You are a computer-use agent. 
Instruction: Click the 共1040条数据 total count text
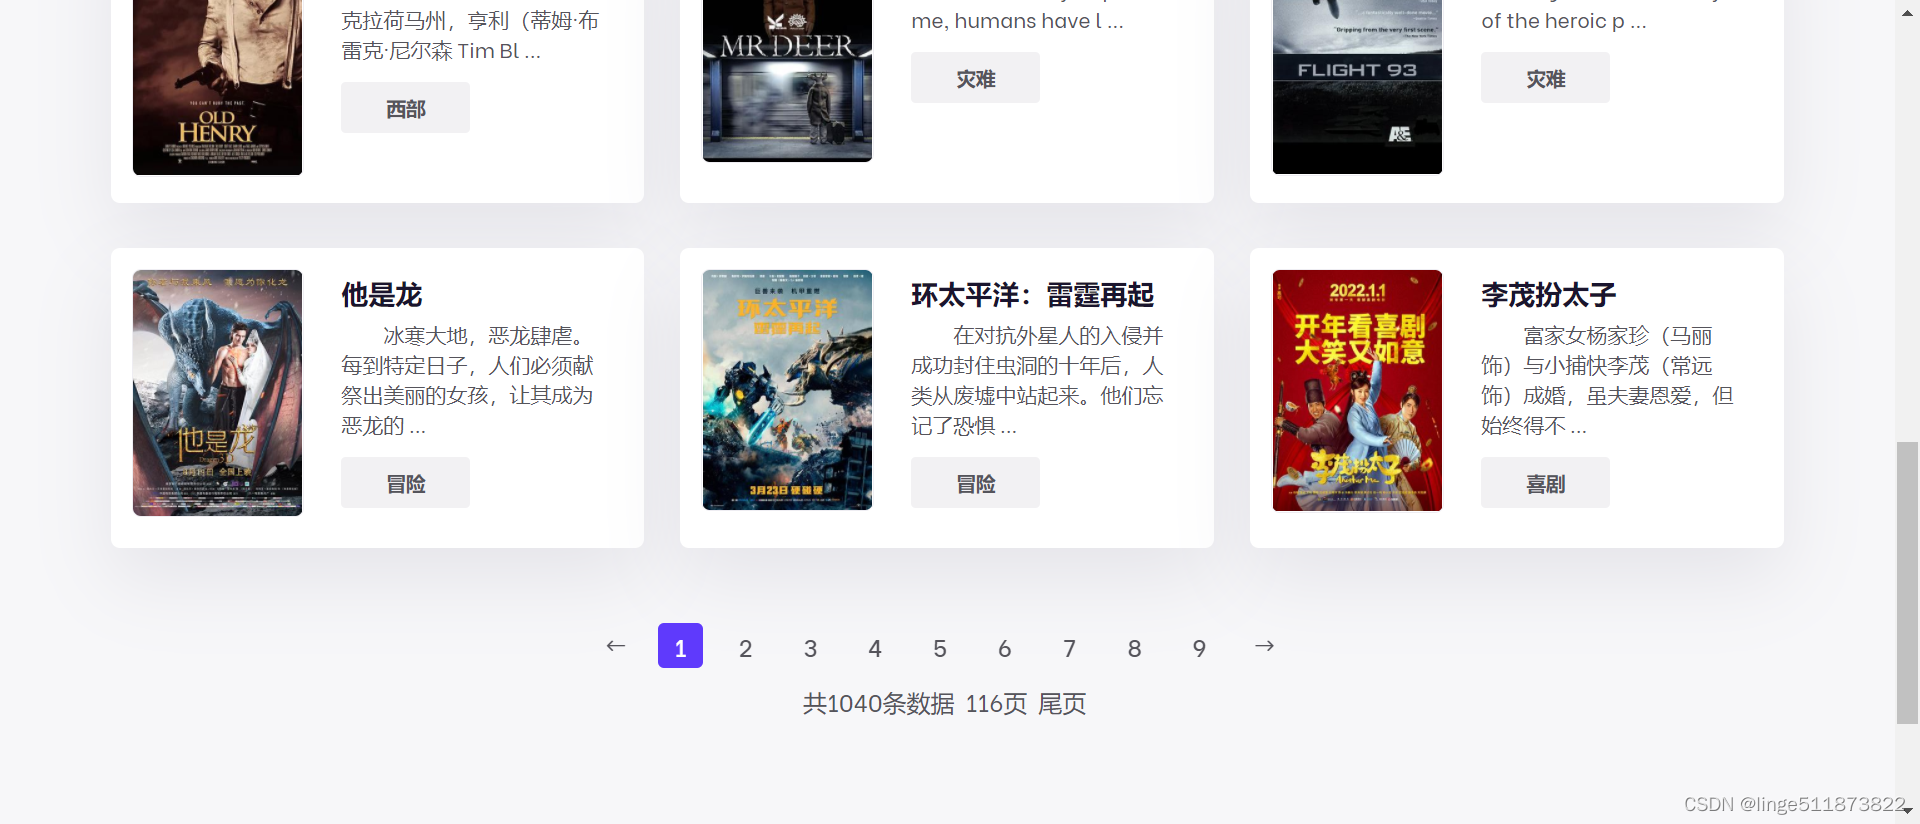click(x=878, y=704)
